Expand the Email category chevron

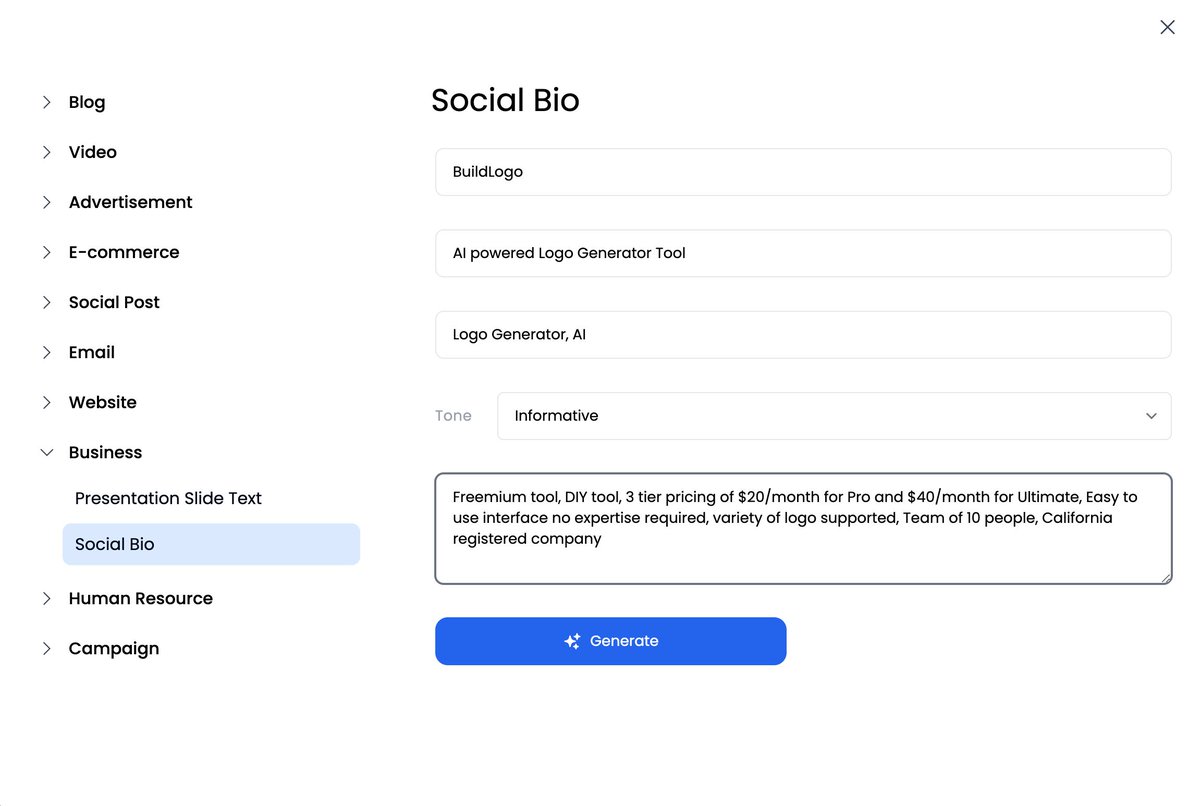coord(46,352)
